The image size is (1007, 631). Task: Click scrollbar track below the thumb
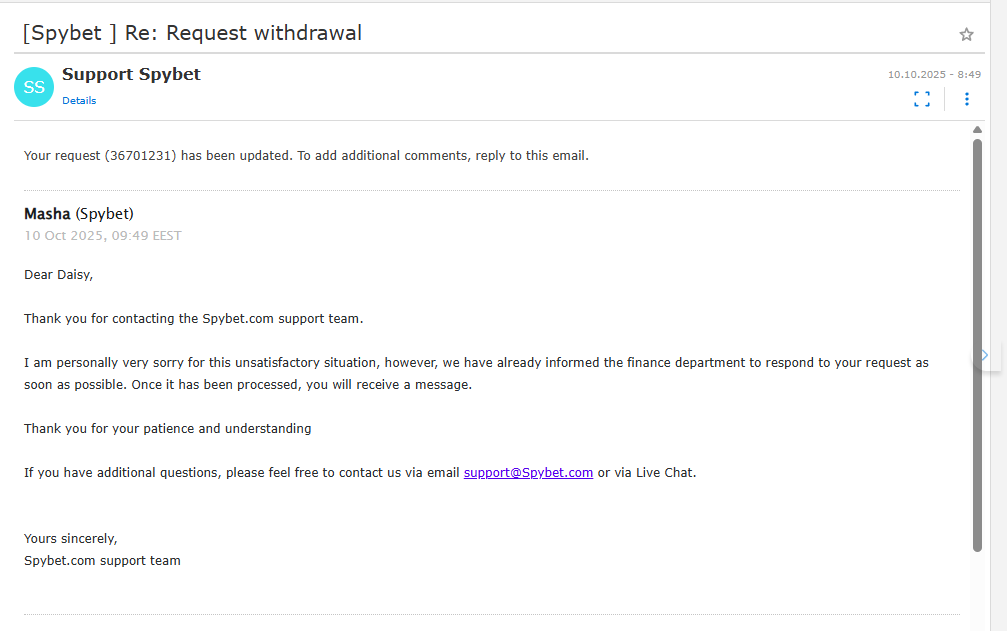point(977,590)
